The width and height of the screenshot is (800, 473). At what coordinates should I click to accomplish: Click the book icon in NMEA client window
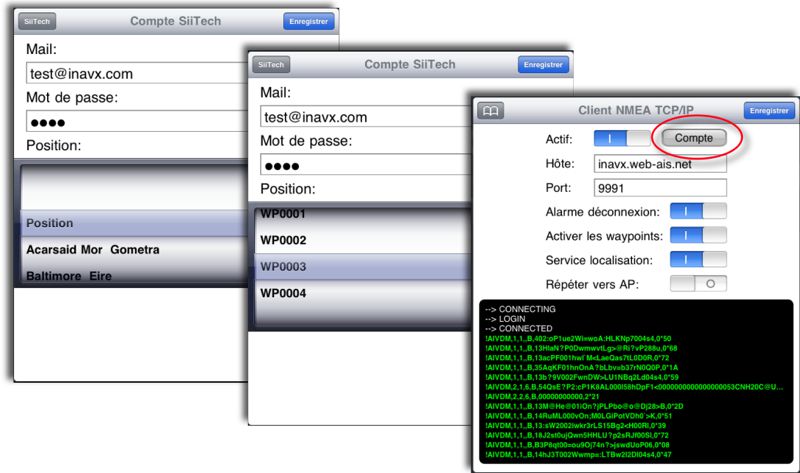point(490,111)
